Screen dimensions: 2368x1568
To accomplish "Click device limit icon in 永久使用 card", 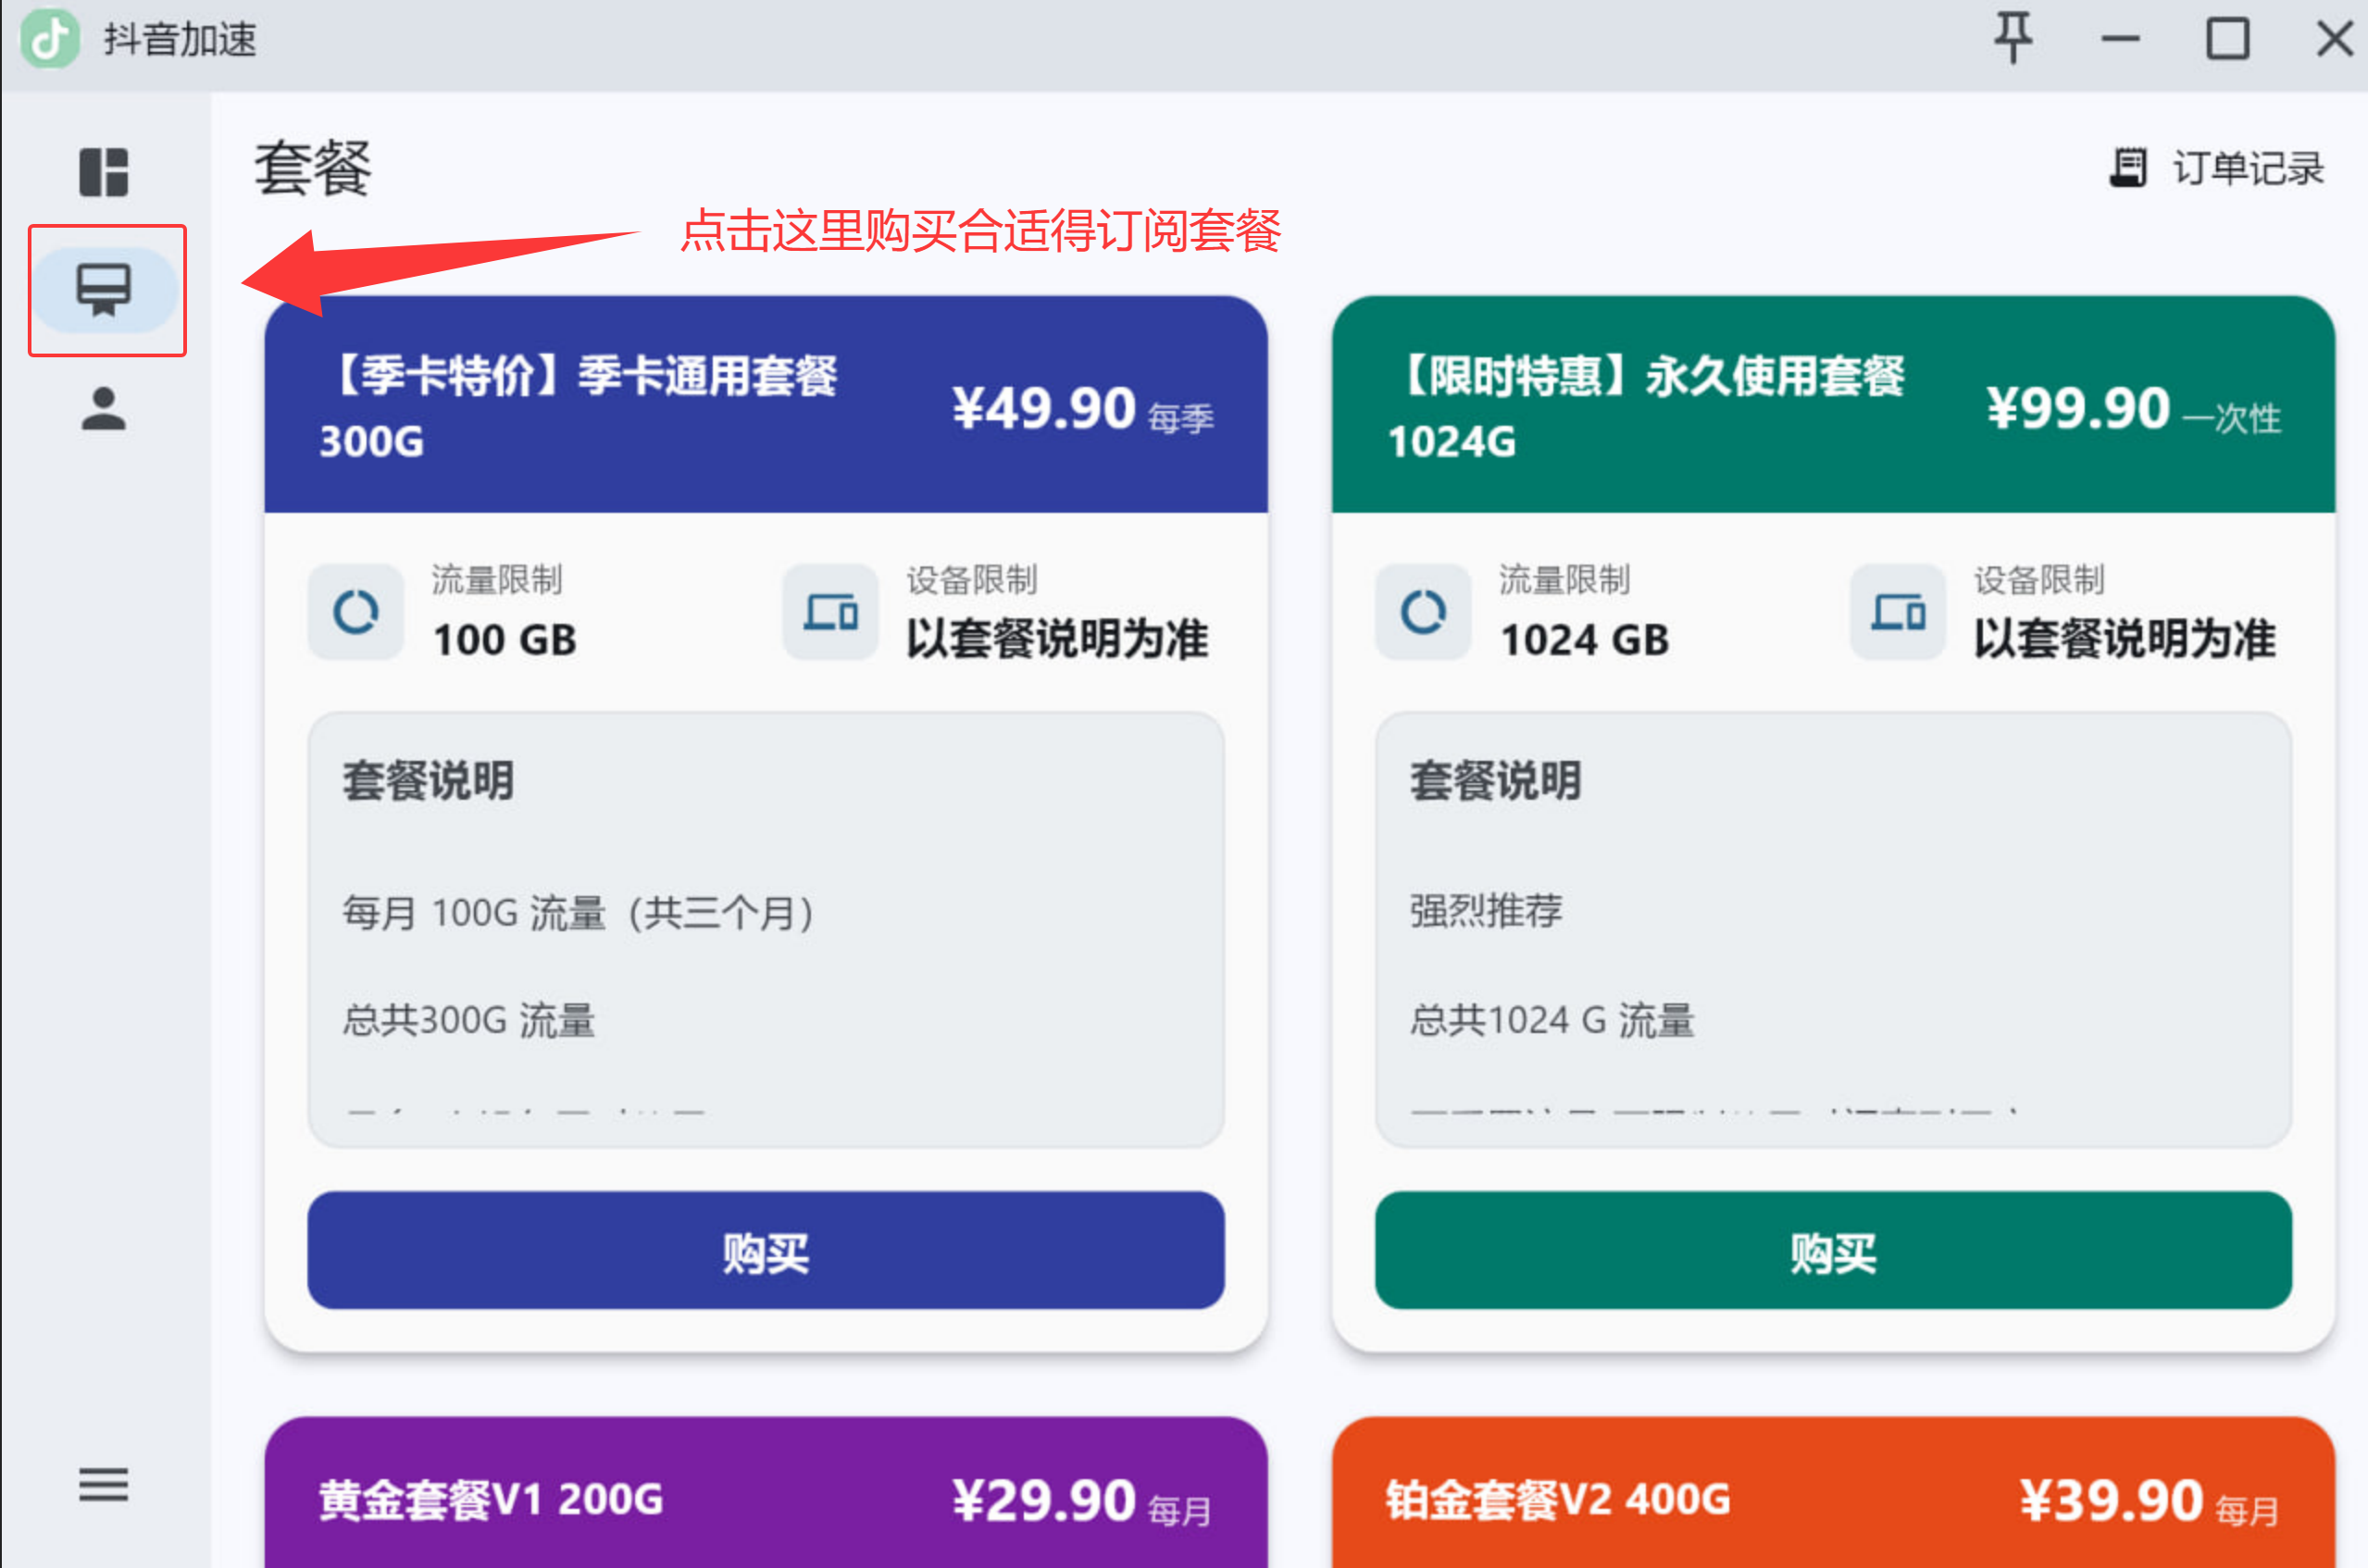I will click(x=1898, y=611).
